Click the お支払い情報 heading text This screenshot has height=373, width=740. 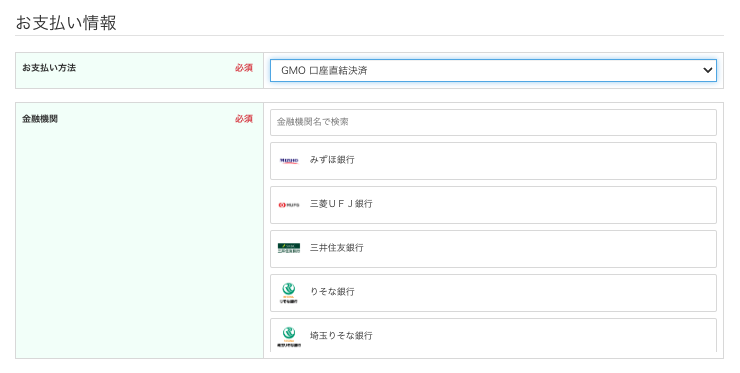click(66, 23)
